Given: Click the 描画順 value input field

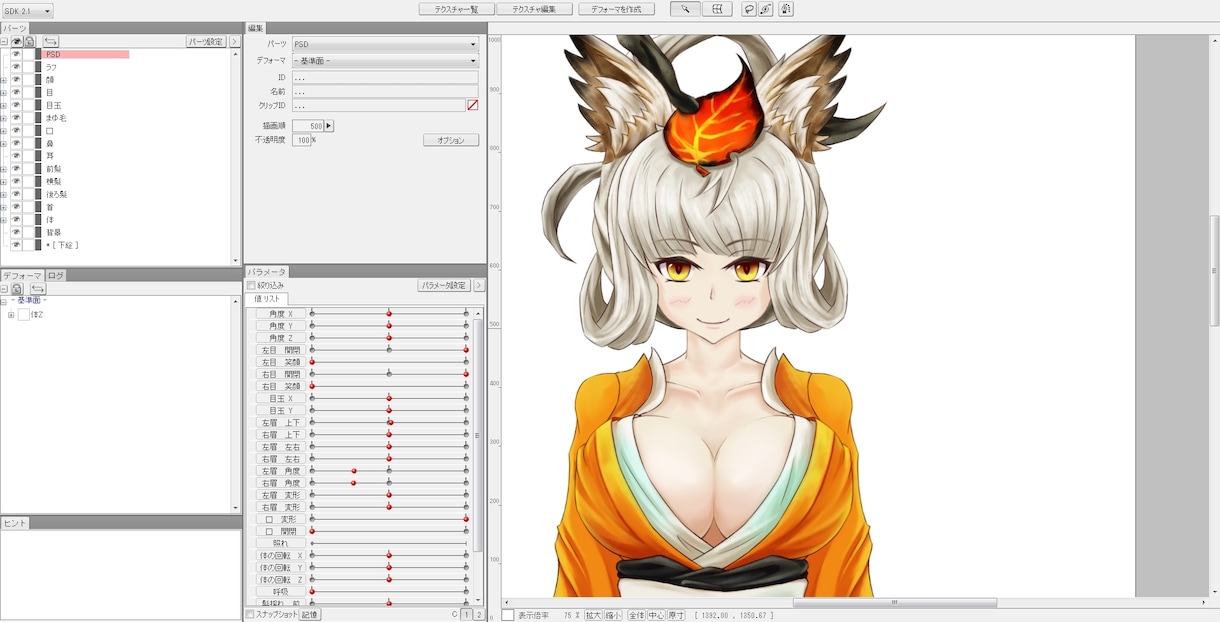Looking at the screenshot, I should [308, 126].
